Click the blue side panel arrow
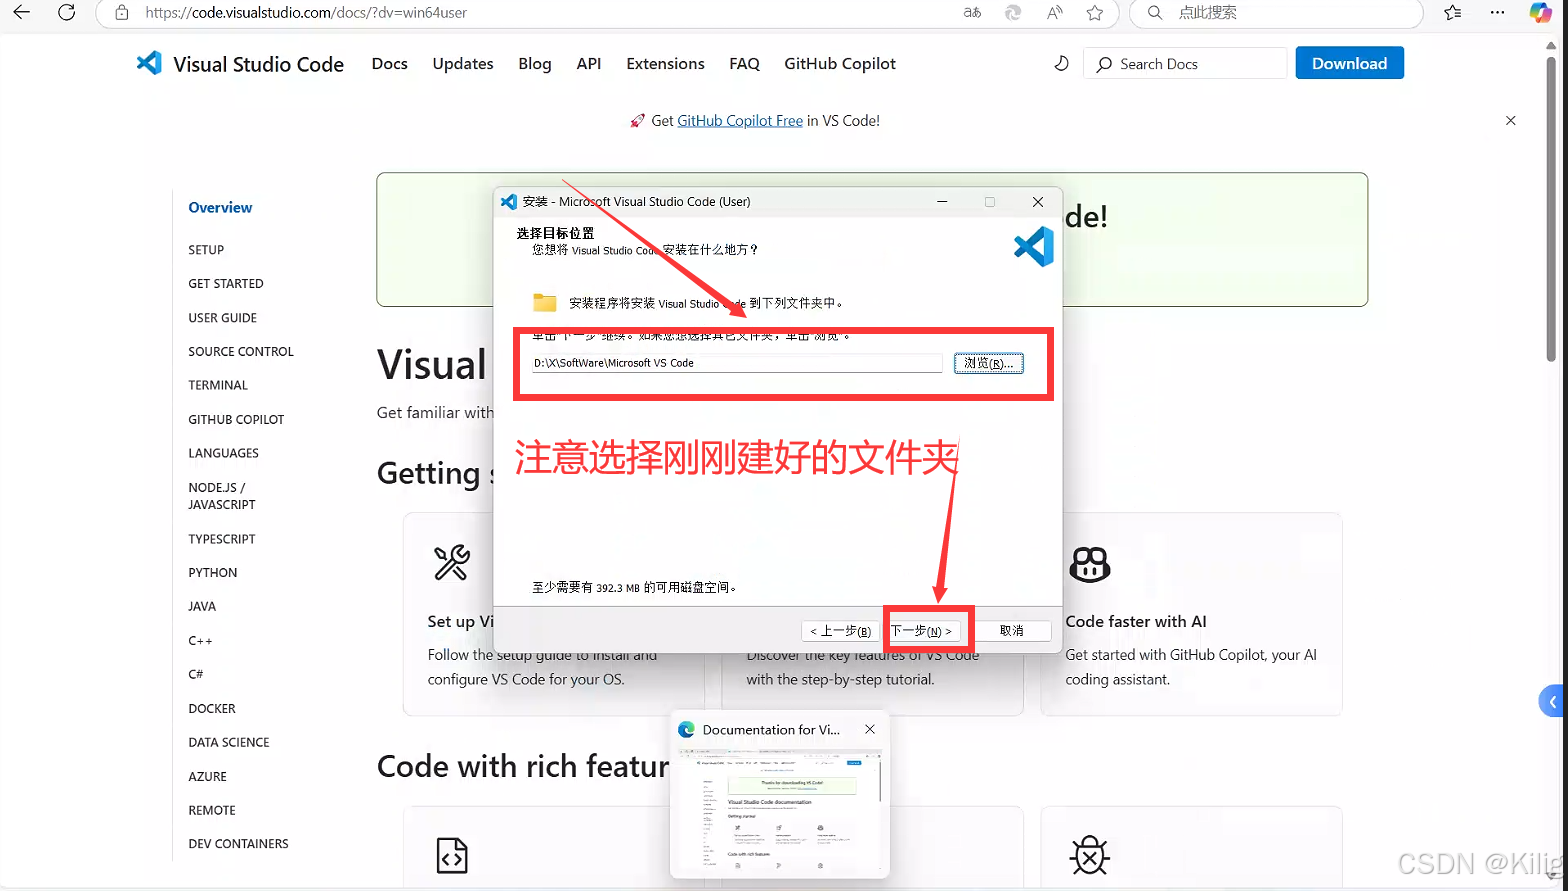 (1552, 702)
